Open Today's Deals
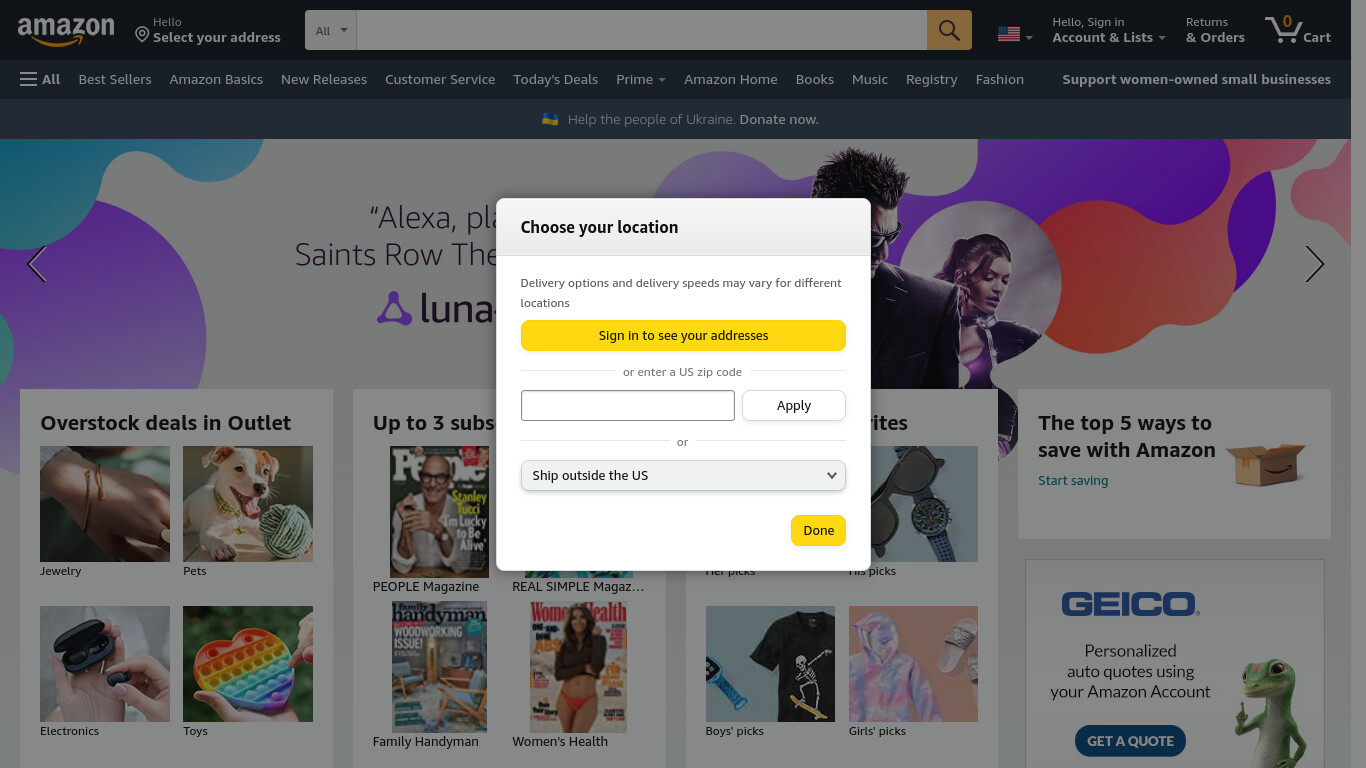1366x768 pixels. click(555, 79)
